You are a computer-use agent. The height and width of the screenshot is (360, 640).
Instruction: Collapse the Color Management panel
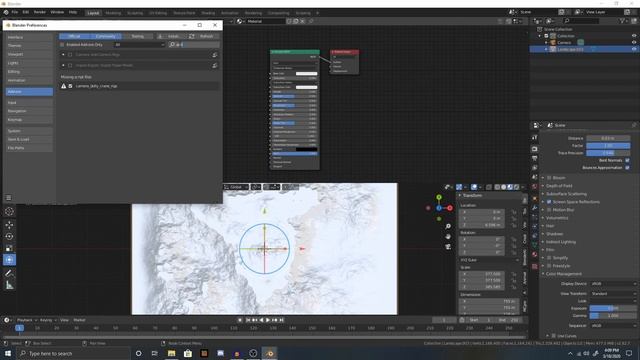[564, 274]
